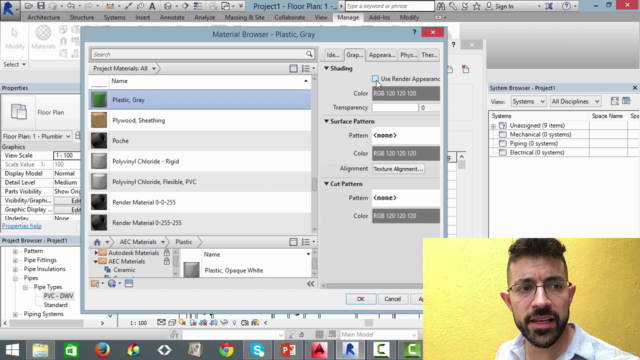Switch to the Thermal tab

click(x=429, y=55)
